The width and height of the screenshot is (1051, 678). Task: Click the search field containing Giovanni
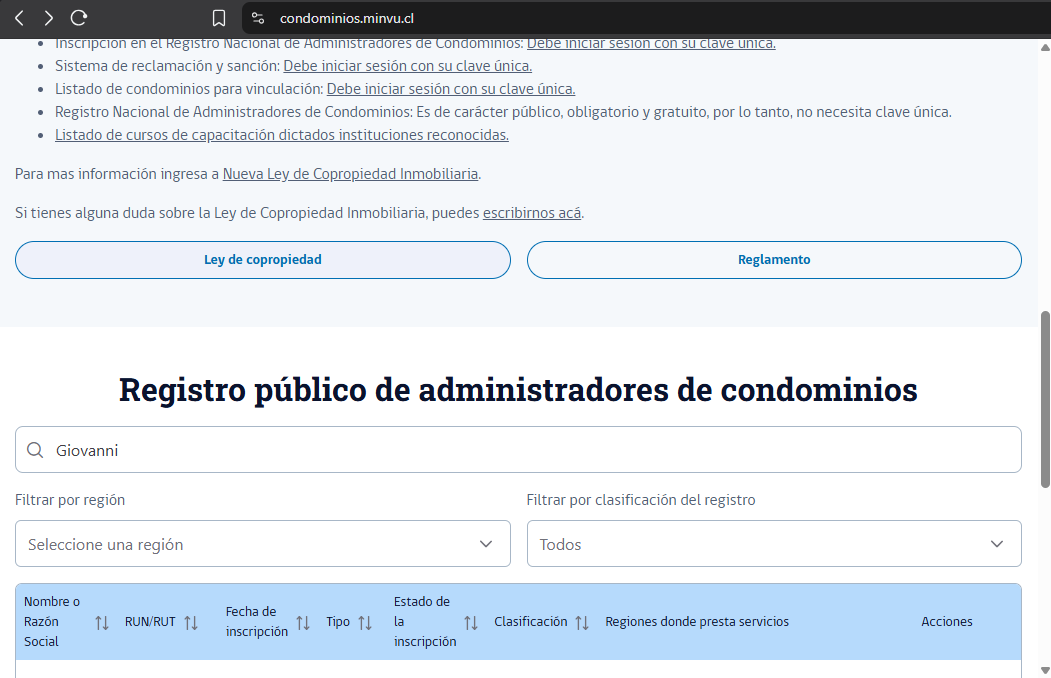(518, 450)
